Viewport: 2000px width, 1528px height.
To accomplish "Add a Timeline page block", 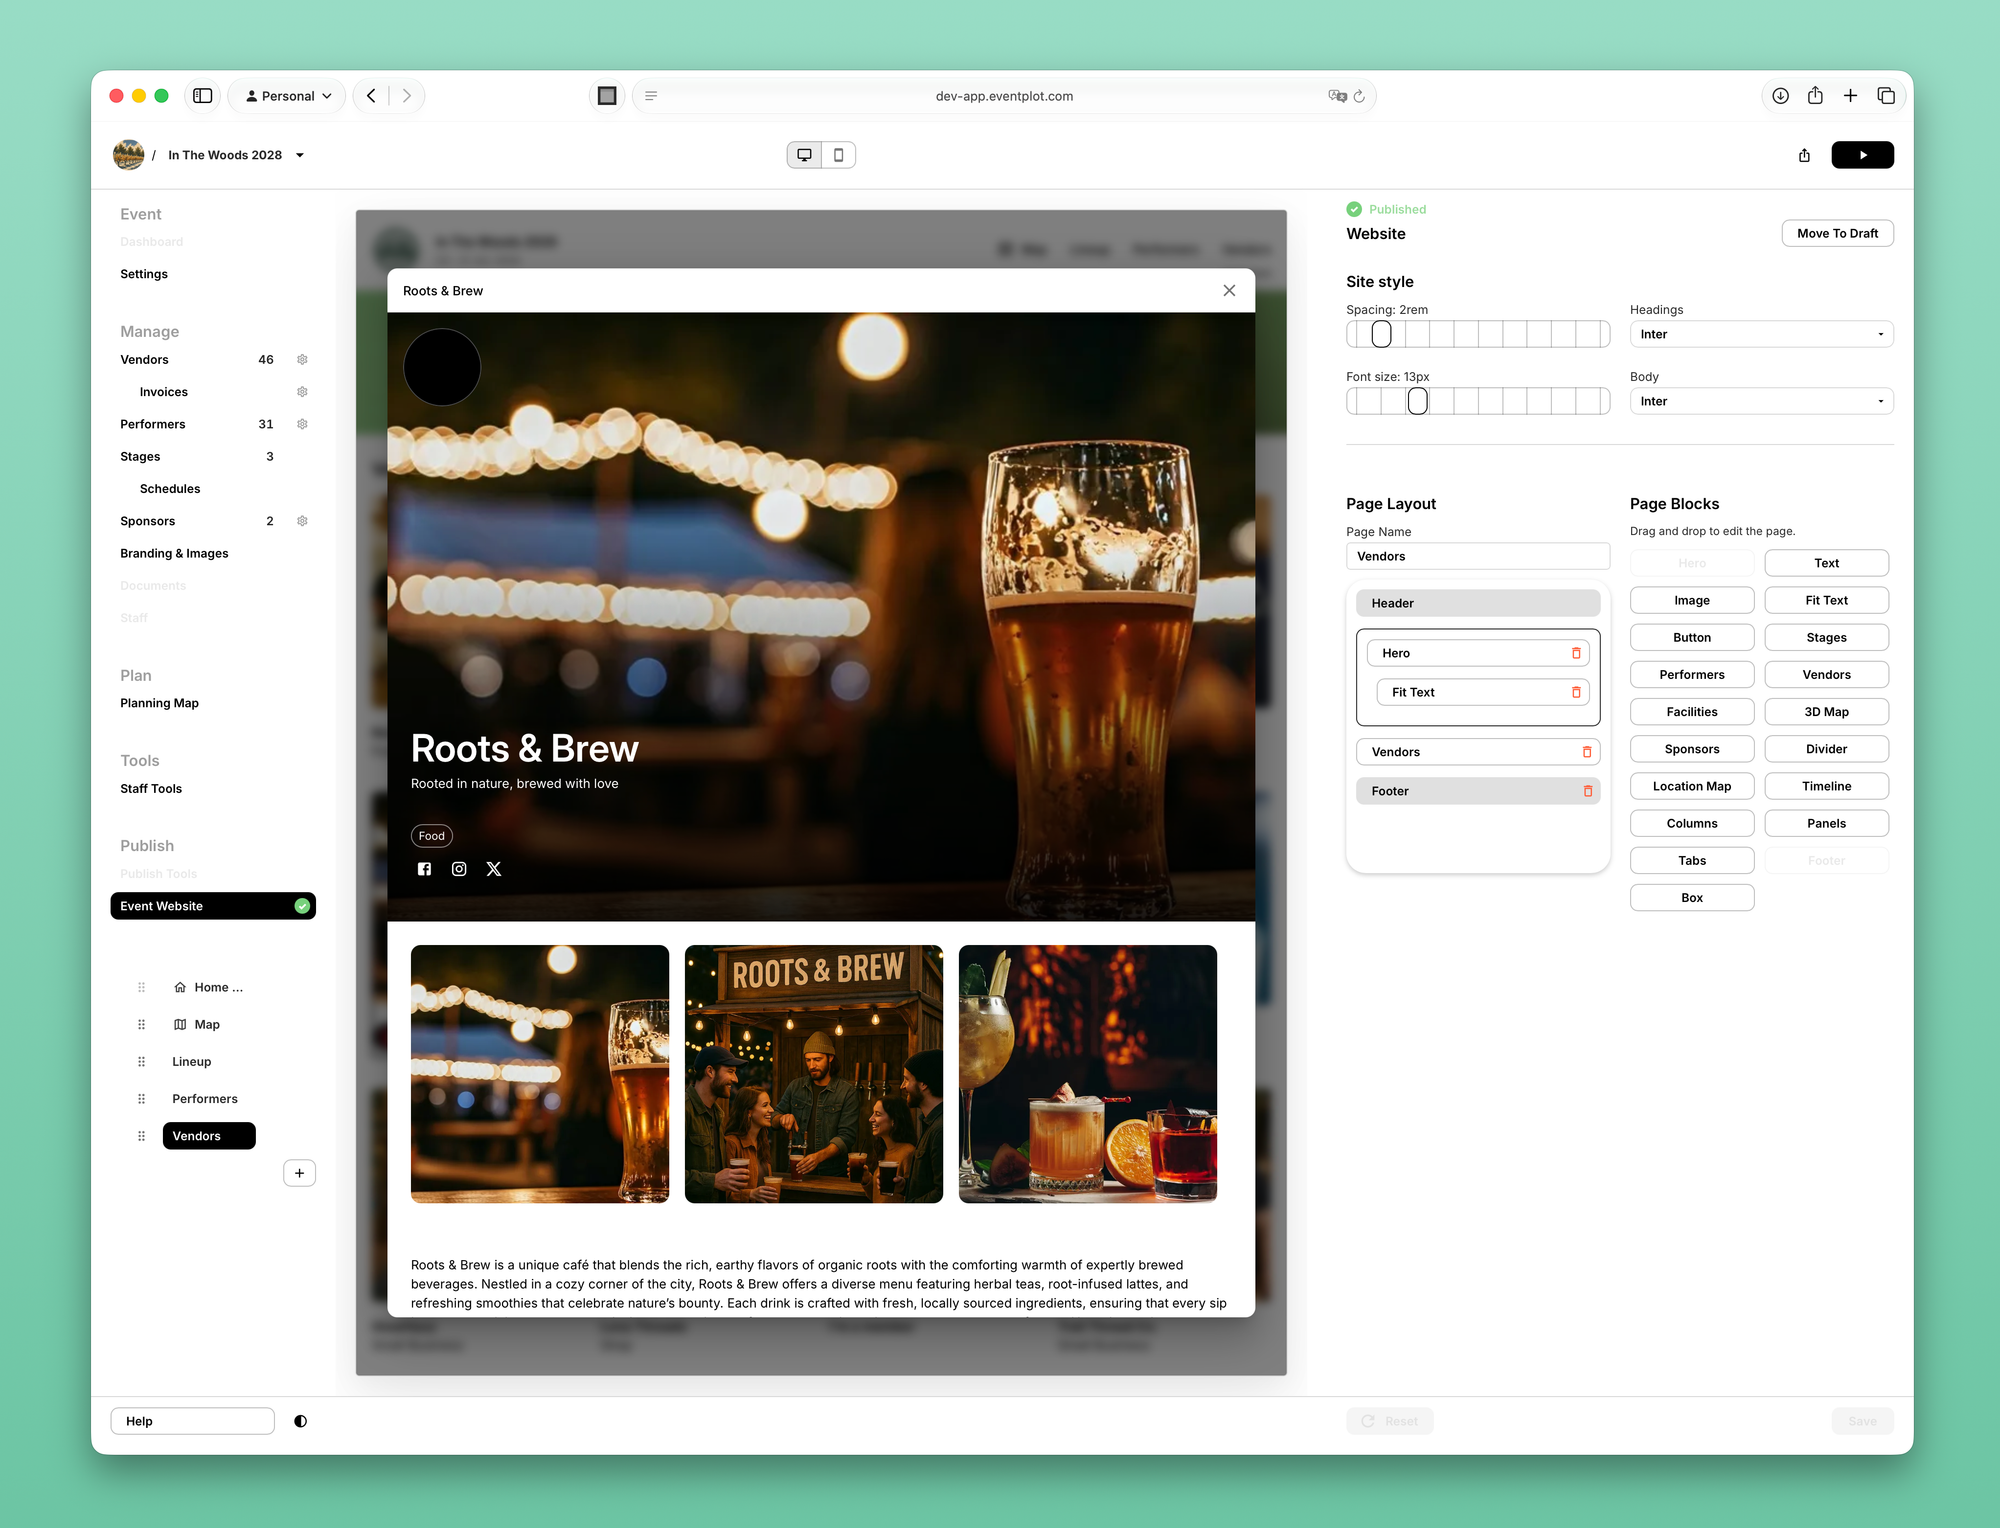I will coord(1826,786).
